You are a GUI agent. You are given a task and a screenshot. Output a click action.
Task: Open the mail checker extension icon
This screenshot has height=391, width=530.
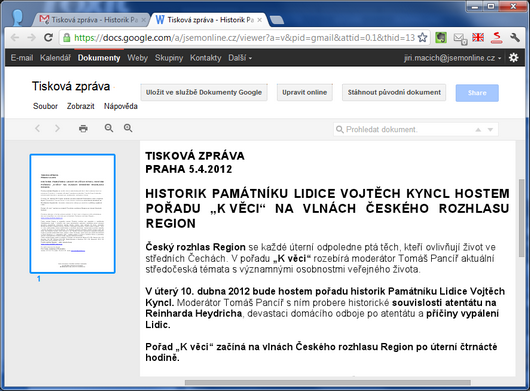460,38
